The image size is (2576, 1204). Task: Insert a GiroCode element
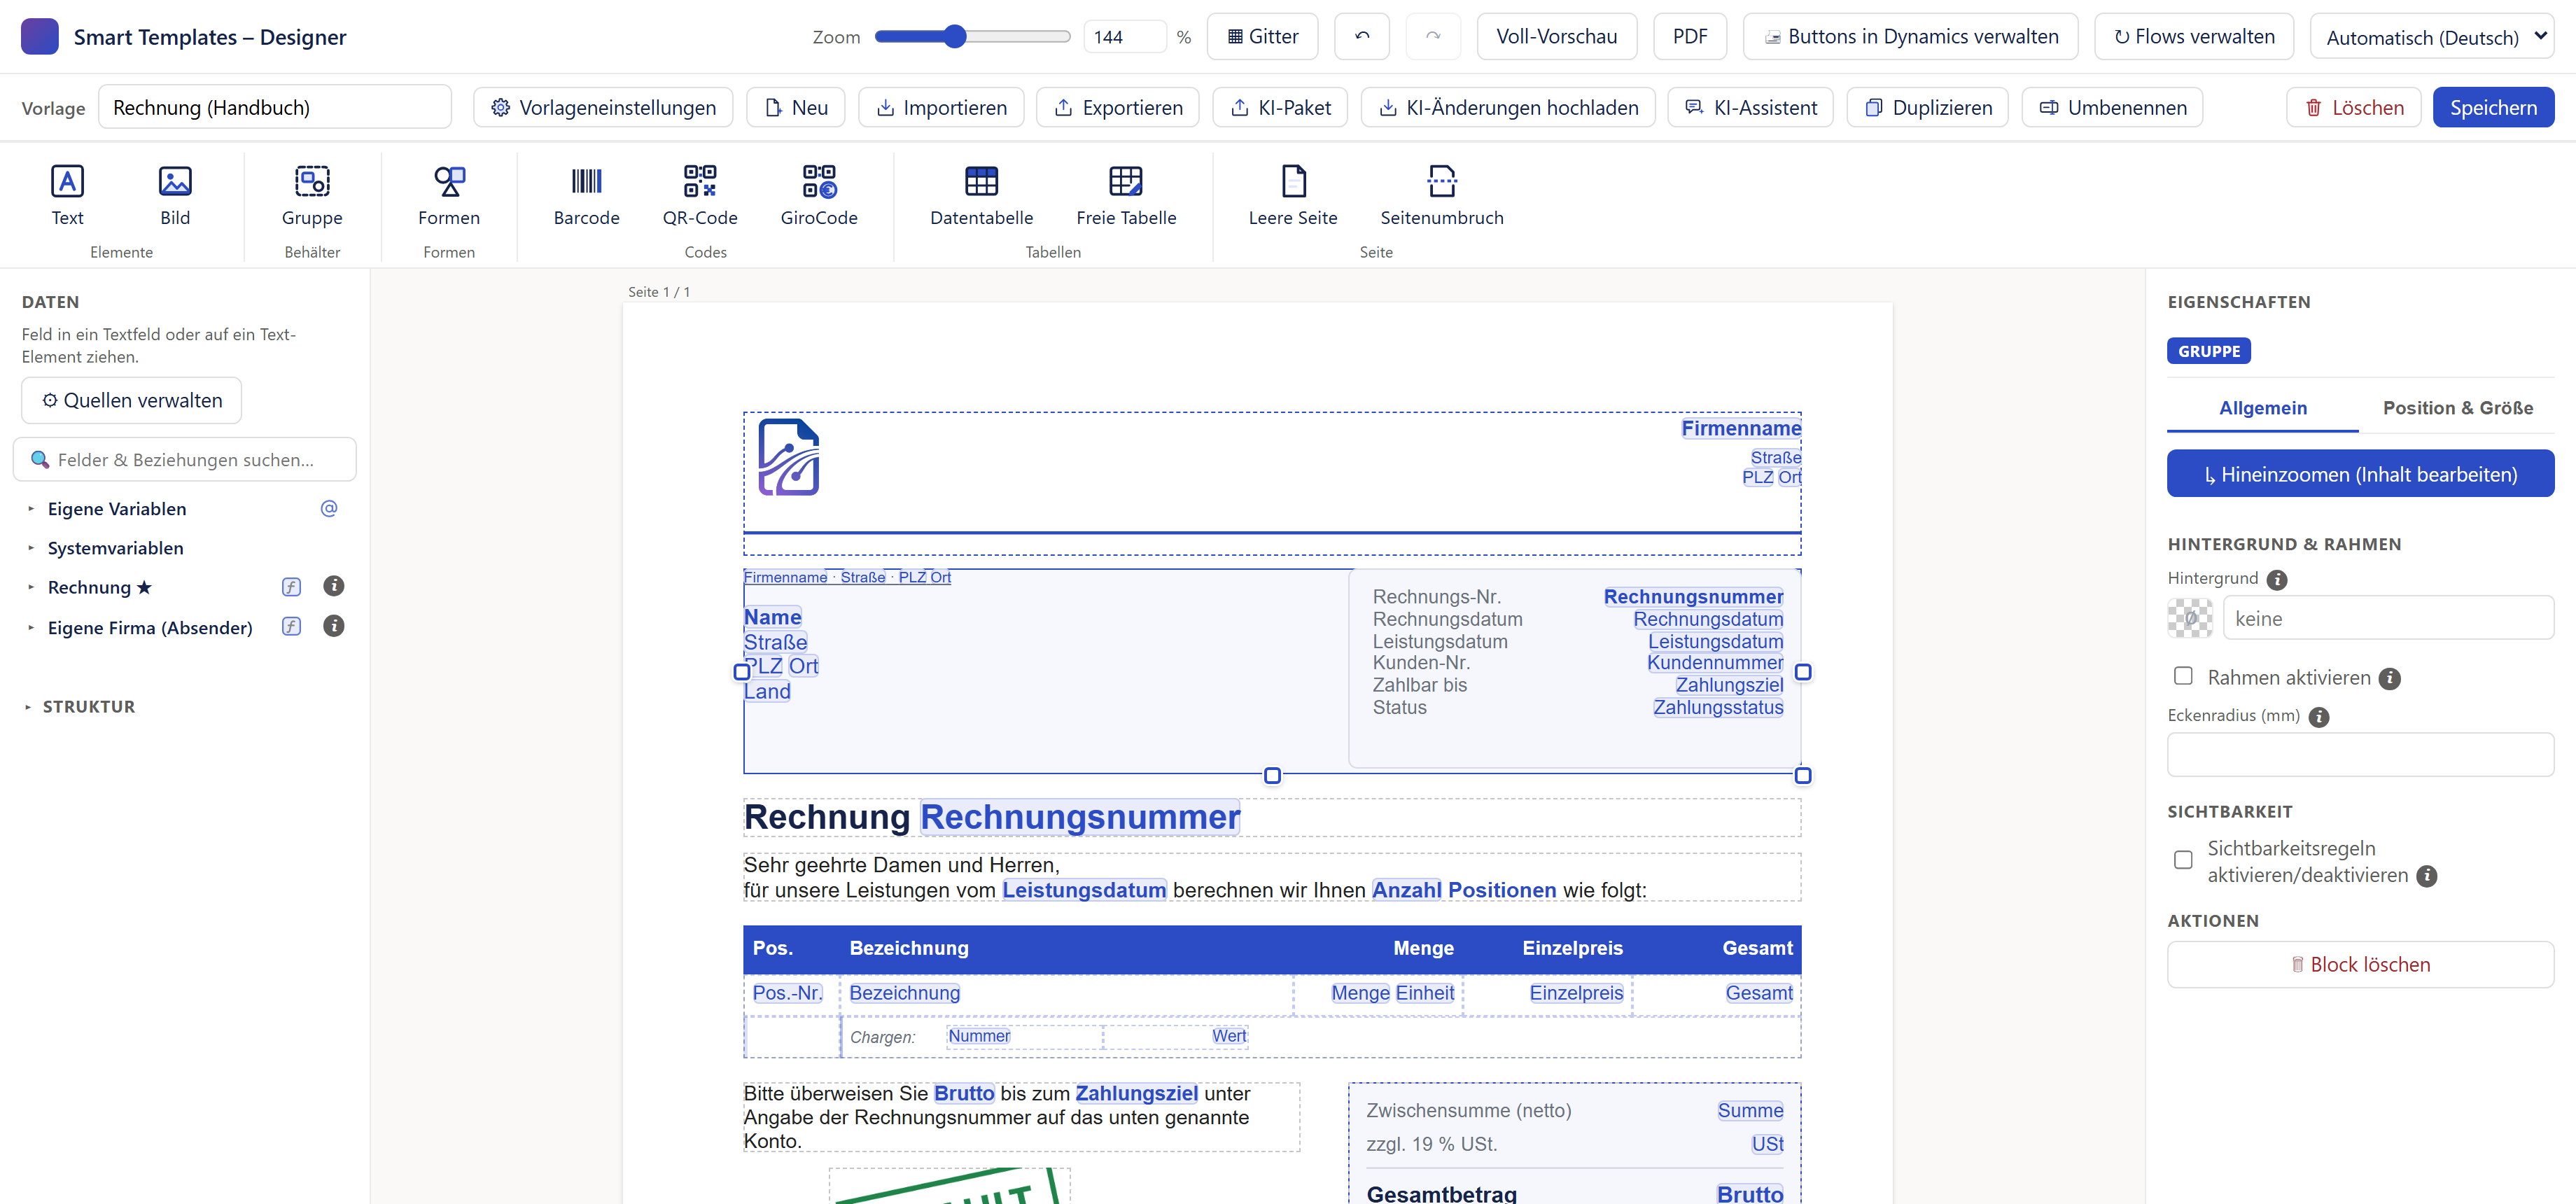tap(819, 195)
